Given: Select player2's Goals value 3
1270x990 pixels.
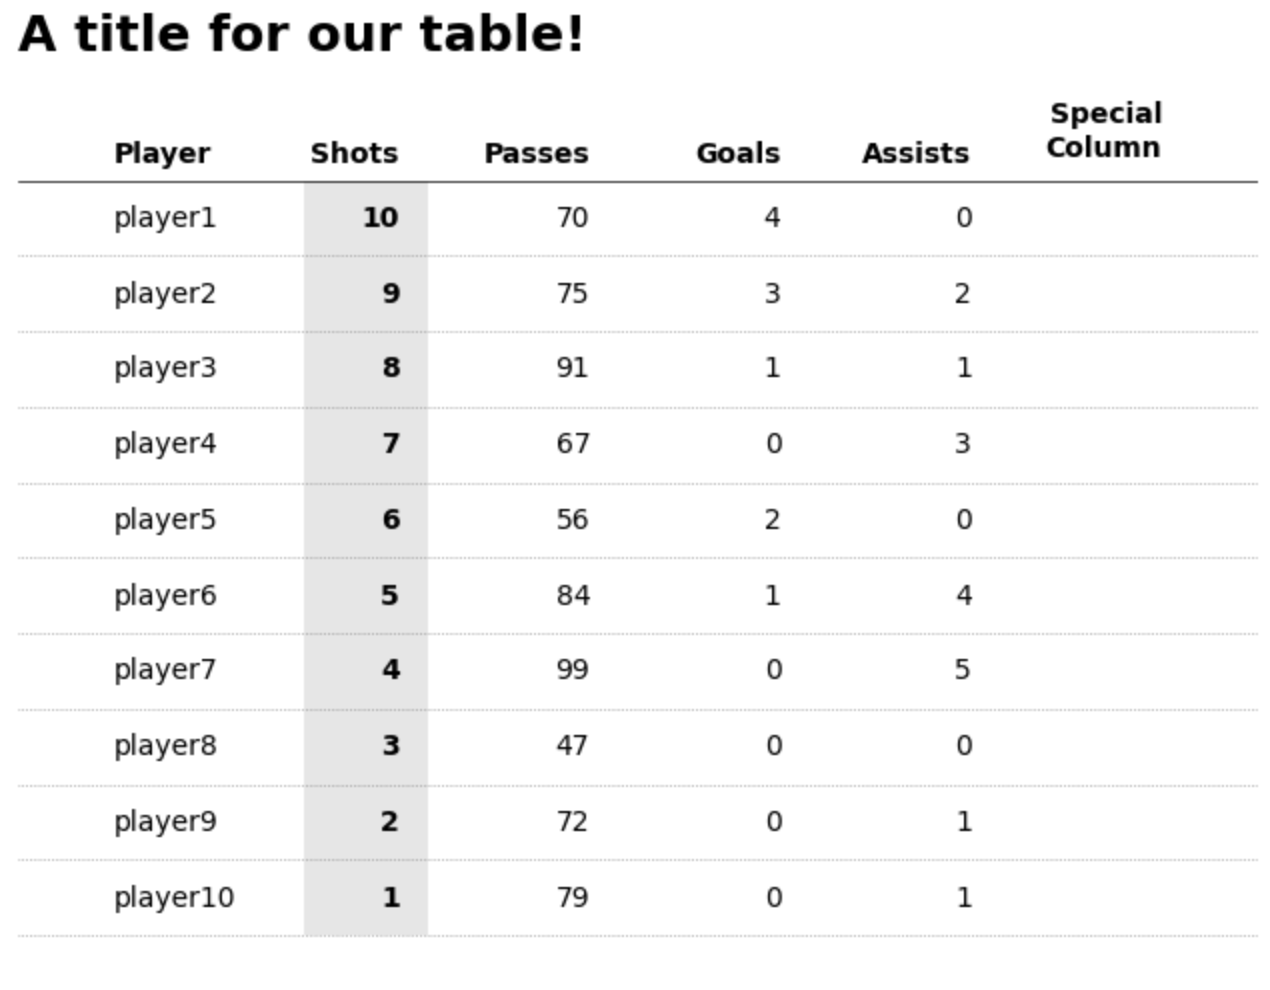Looking at the screenshot, I should 772,294.
